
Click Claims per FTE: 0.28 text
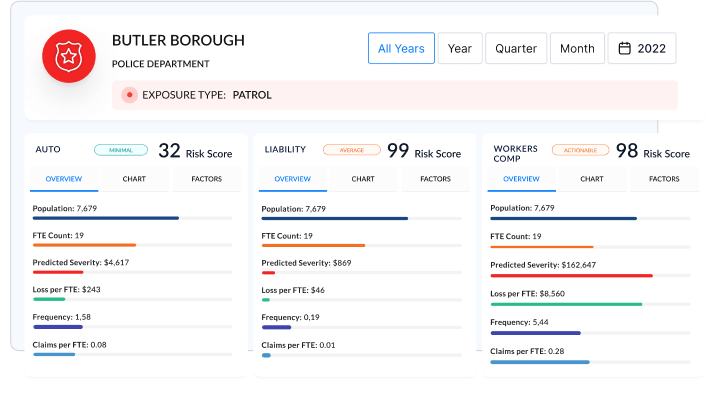coord(527,351)
